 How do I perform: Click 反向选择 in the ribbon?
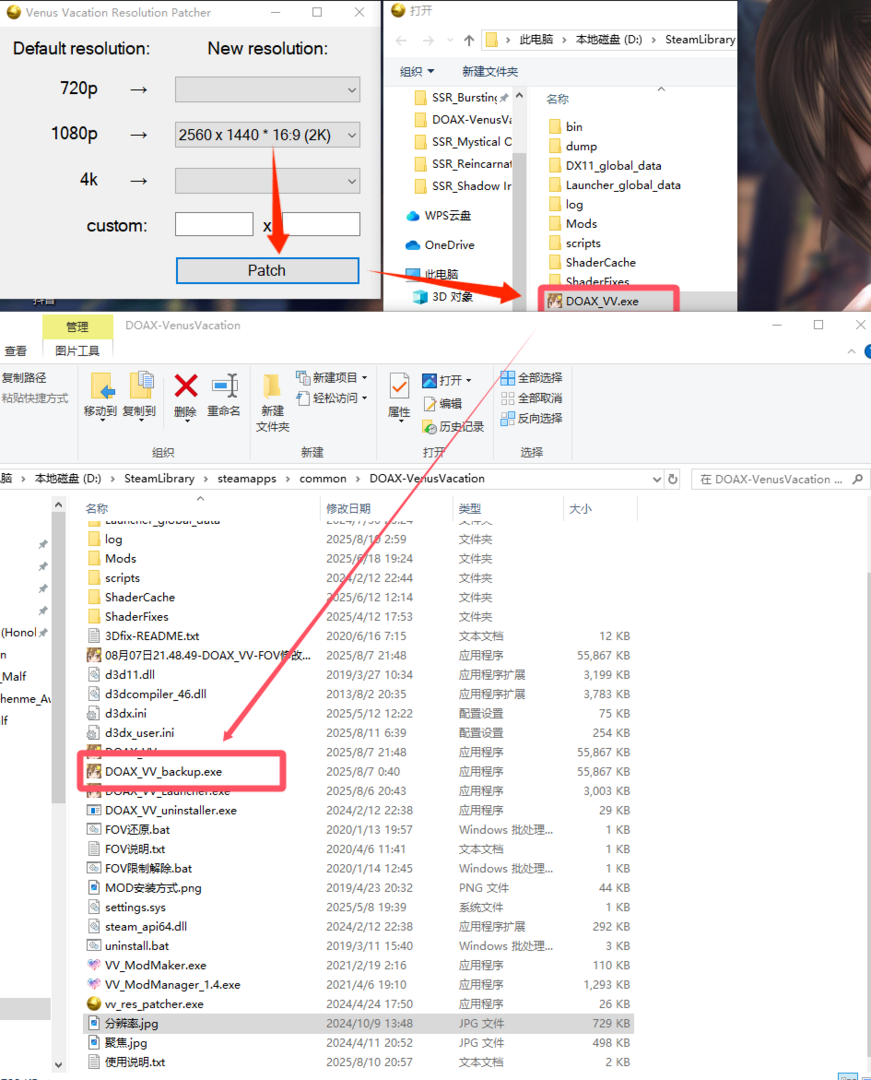[532, 418]
